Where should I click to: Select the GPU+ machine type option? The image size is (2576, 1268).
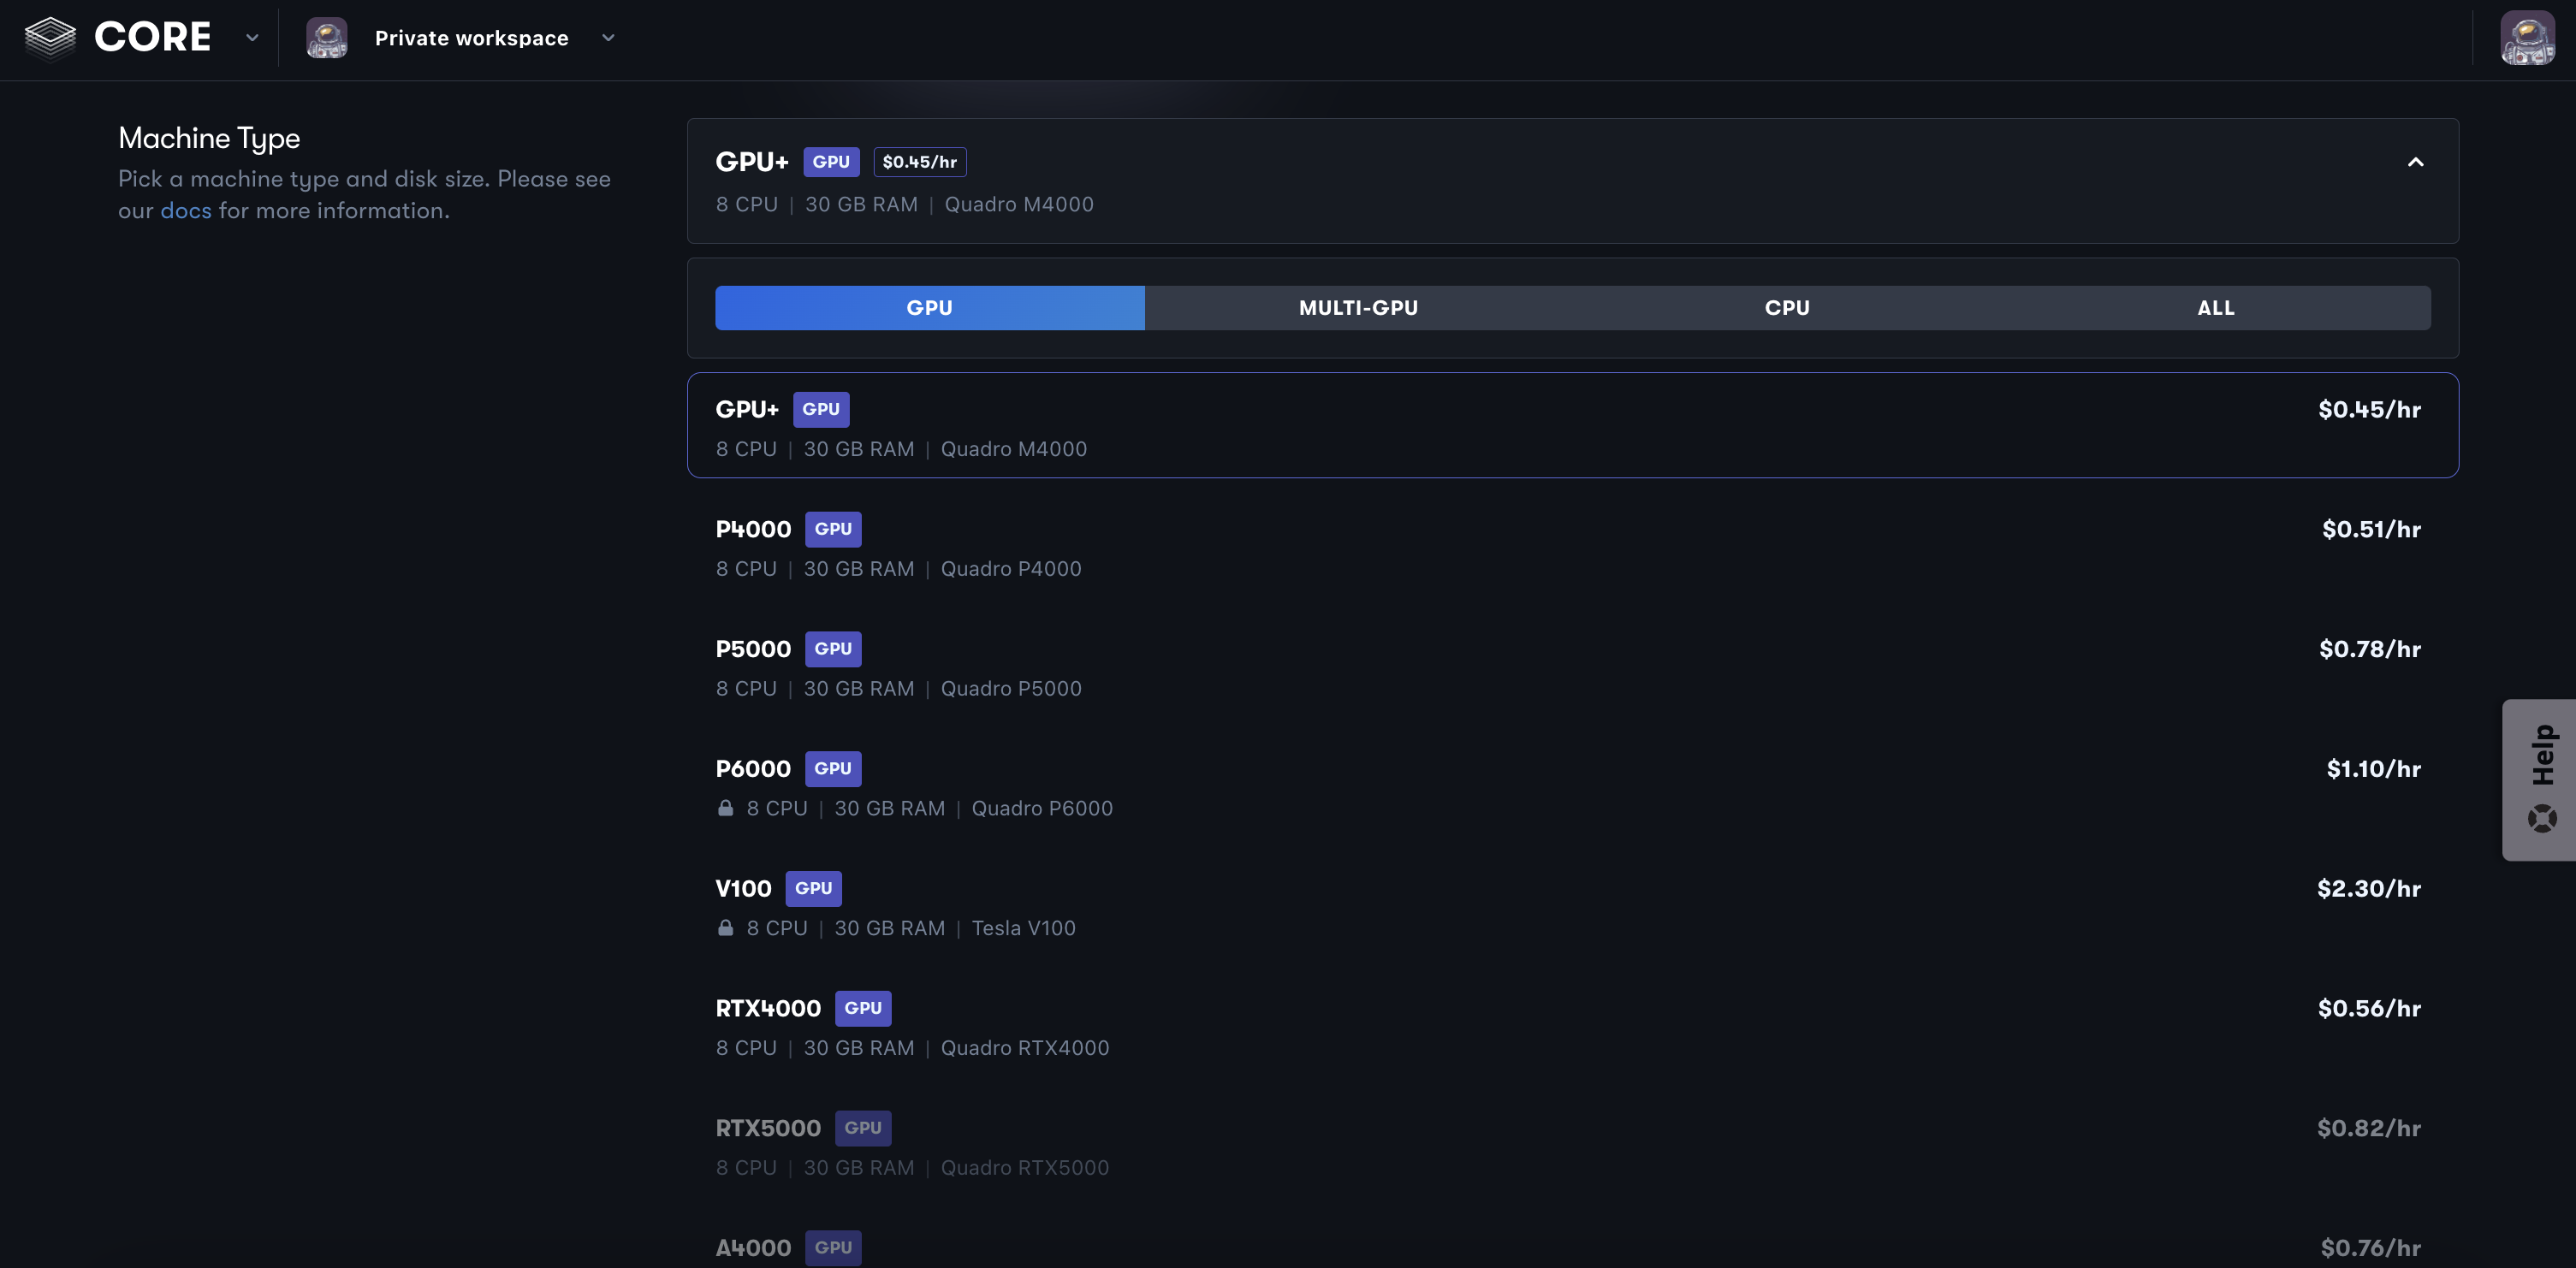[1572, 425]
